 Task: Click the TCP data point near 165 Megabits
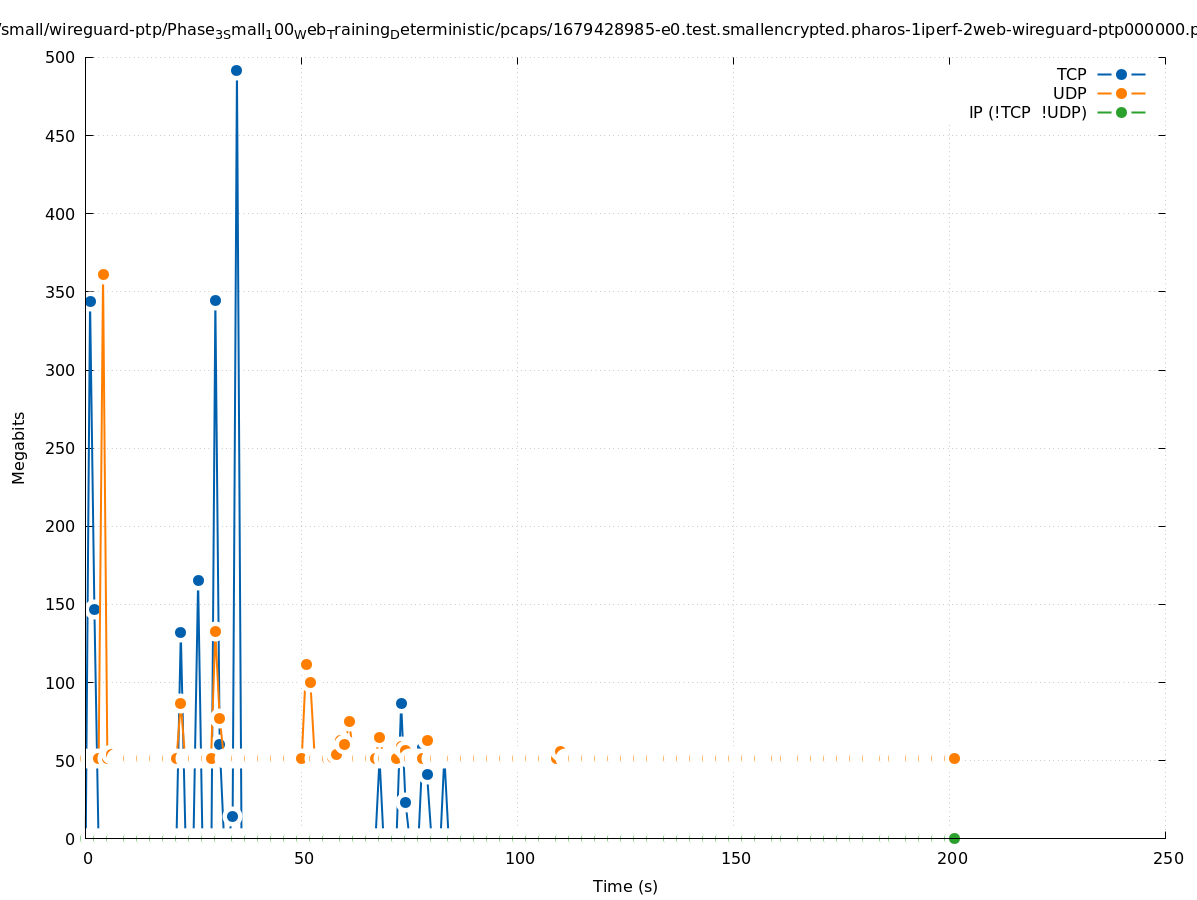(198, 580)
